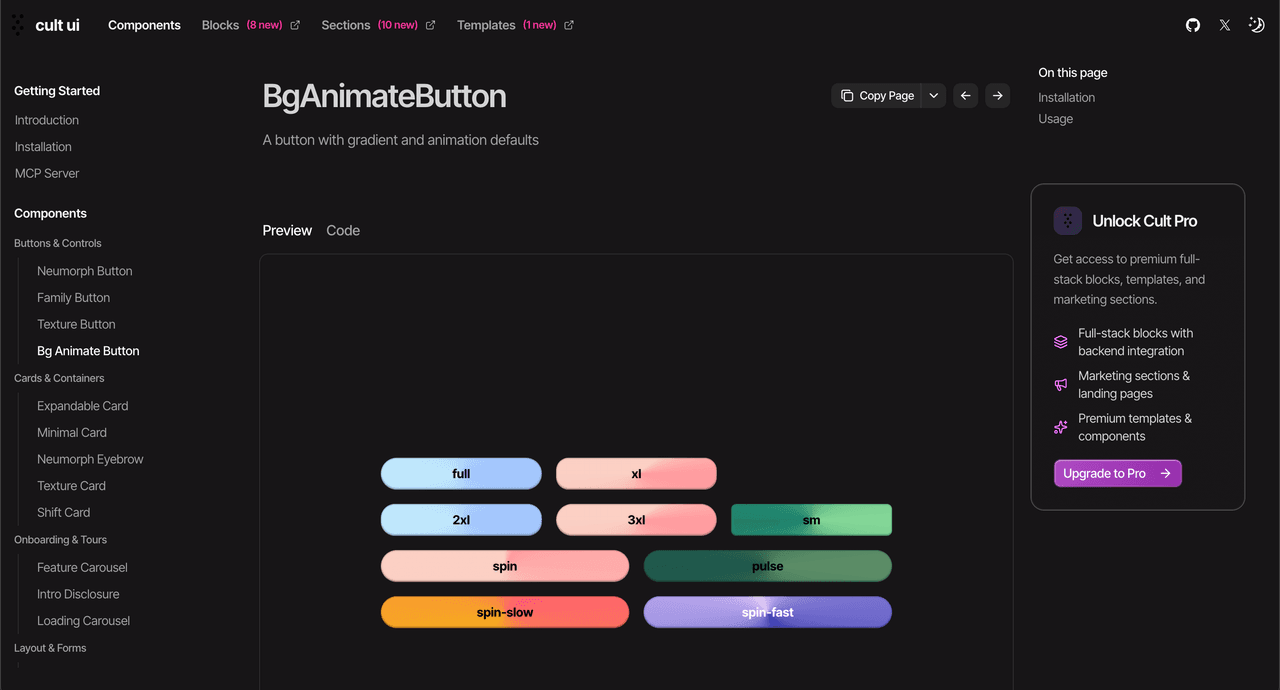The image size is (1280, 690).
Task: Click the Copy Page button
Action: click(877, 96)
